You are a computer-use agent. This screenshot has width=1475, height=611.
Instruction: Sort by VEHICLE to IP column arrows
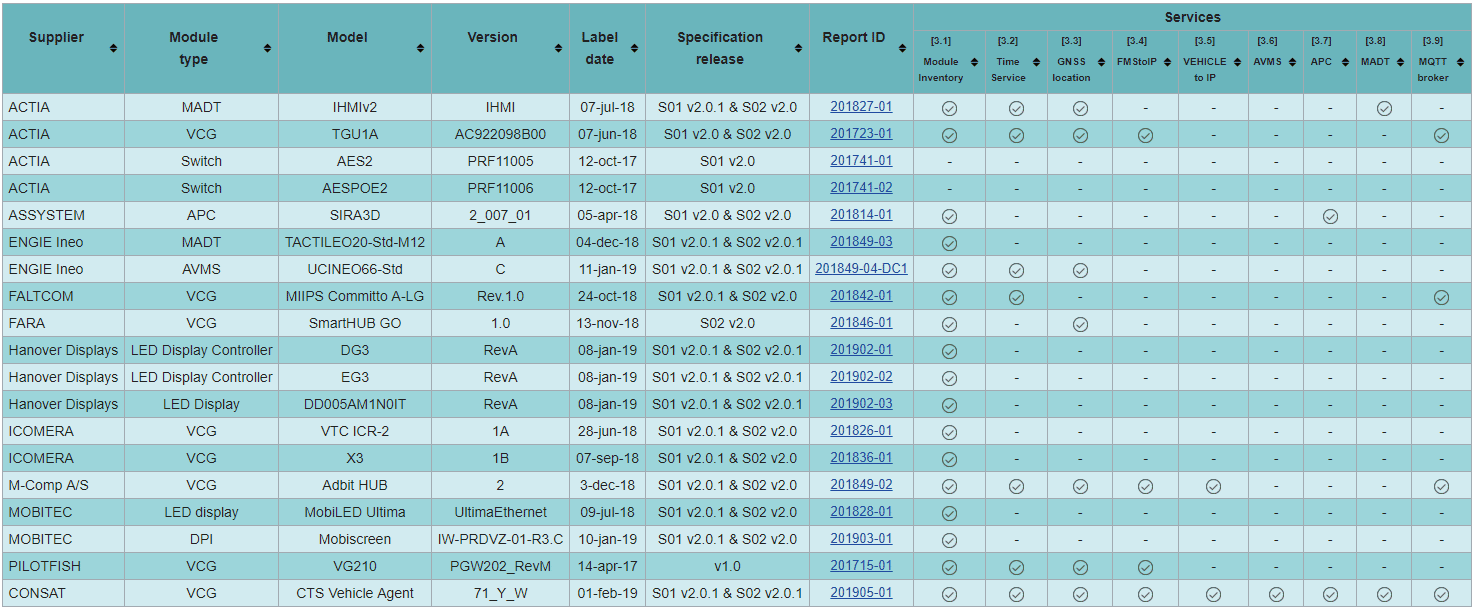click(1237, 62)
